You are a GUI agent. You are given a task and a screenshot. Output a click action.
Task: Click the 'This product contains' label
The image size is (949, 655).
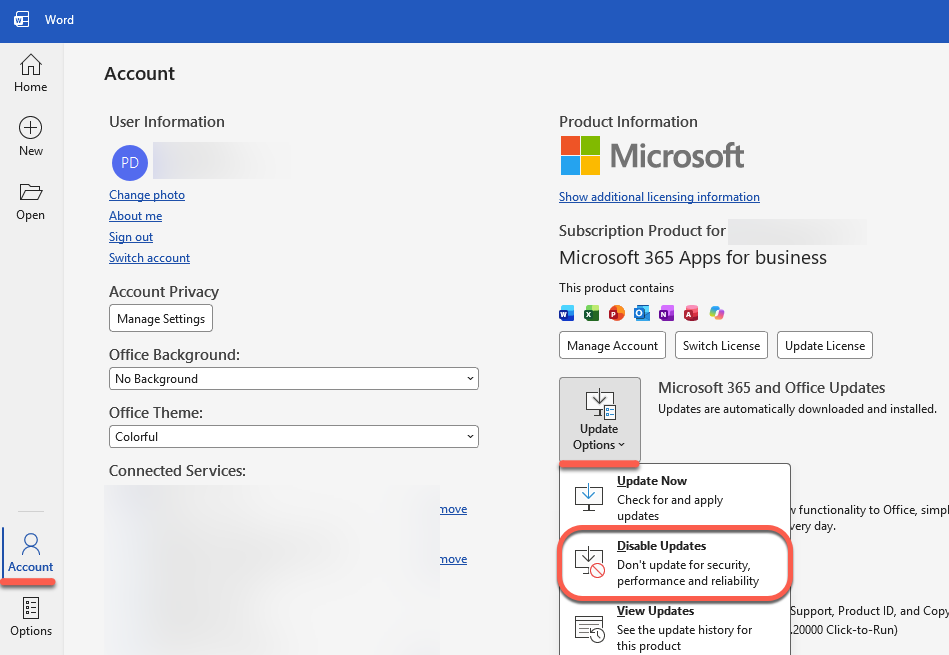click(616, 288)
